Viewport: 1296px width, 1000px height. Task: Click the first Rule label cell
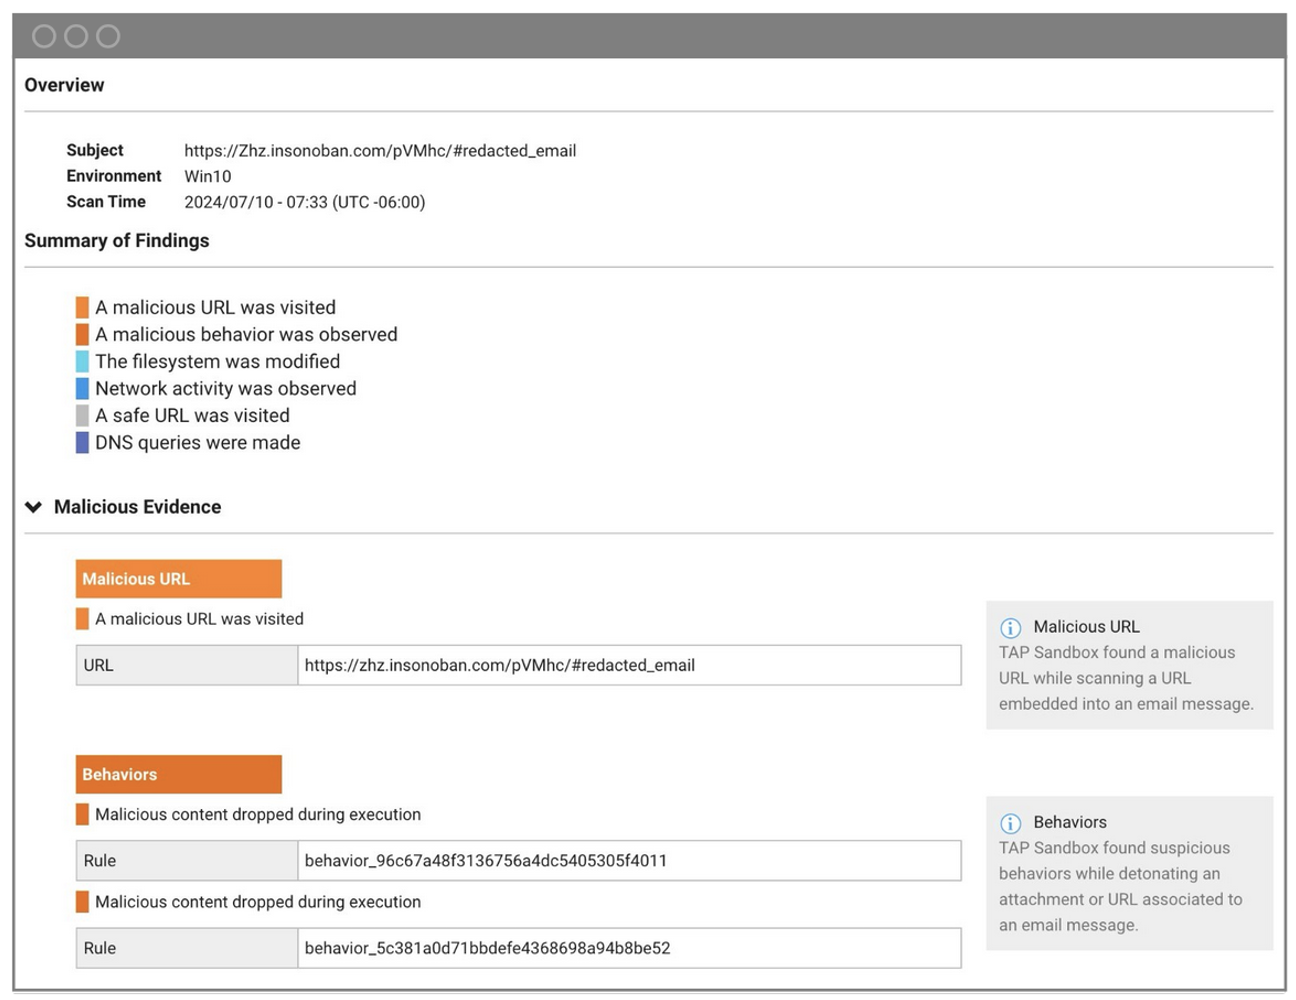[187, 860]
